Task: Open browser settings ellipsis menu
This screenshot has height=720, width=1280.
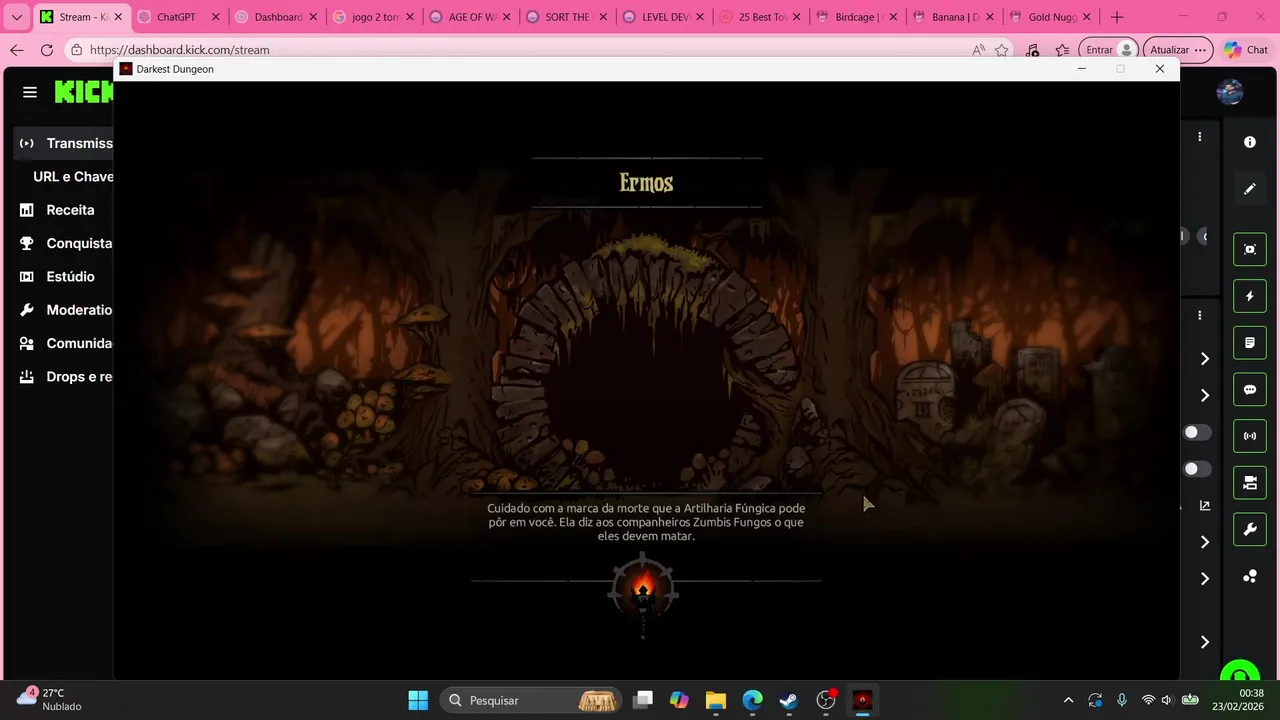Action: click(x=1202, y=50)
